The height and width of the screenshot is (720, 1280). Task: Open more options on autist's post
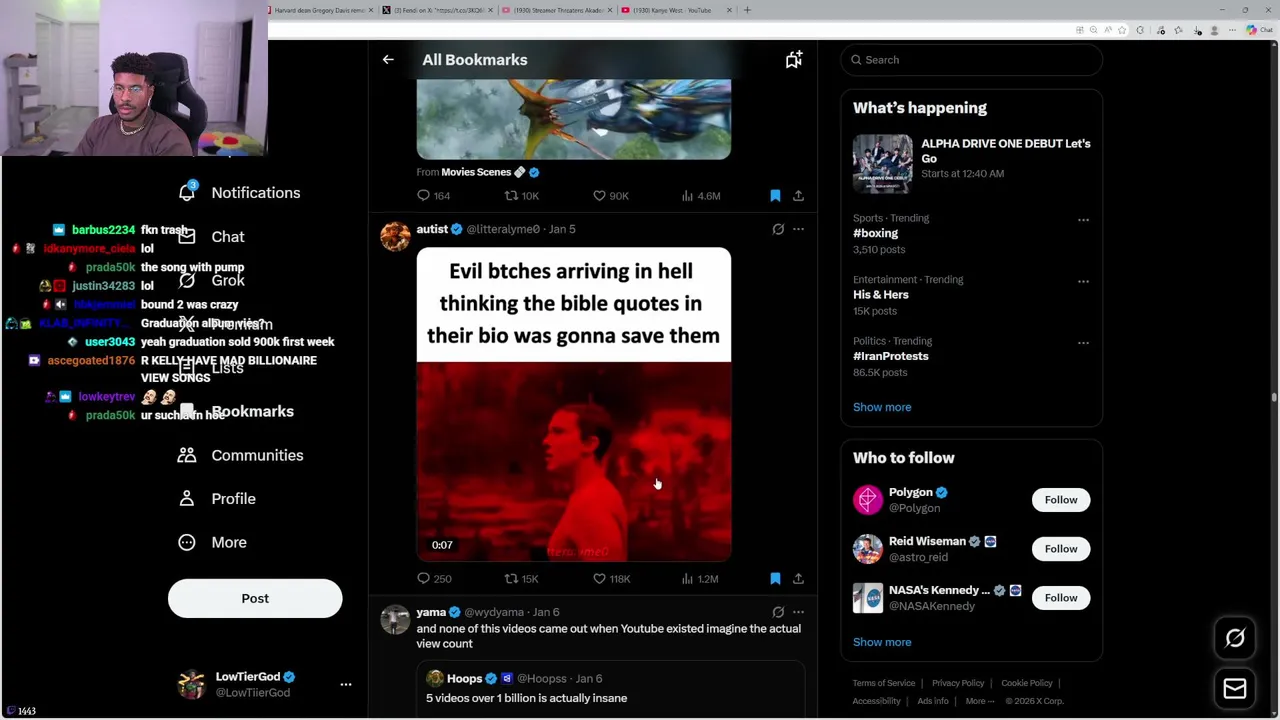coord(798,229)
